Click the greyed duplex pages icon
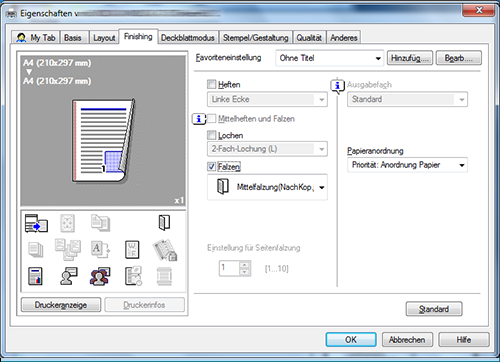 click(100, 223)
